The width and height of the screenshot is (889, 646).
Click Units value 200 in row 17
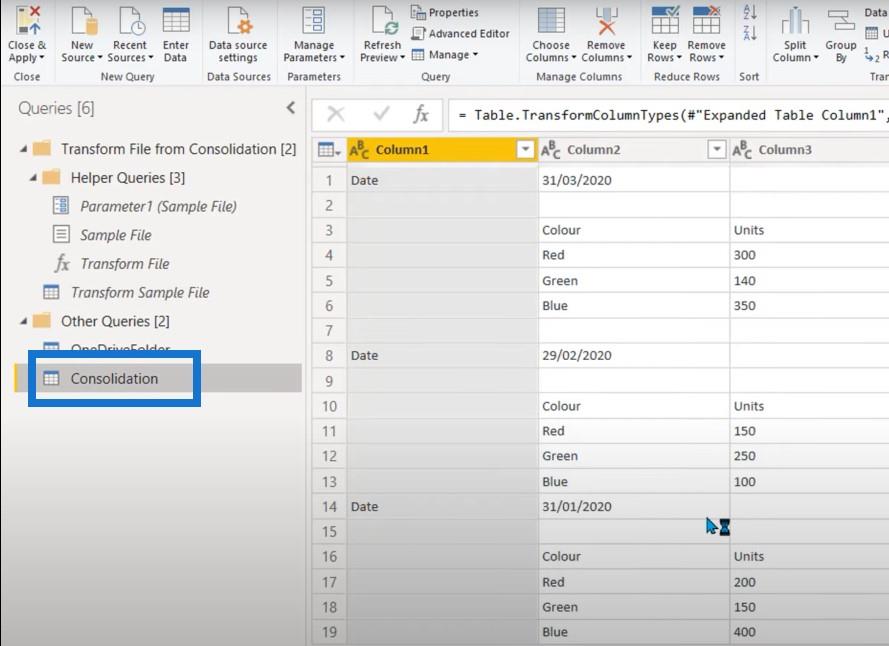pos(809,582)
